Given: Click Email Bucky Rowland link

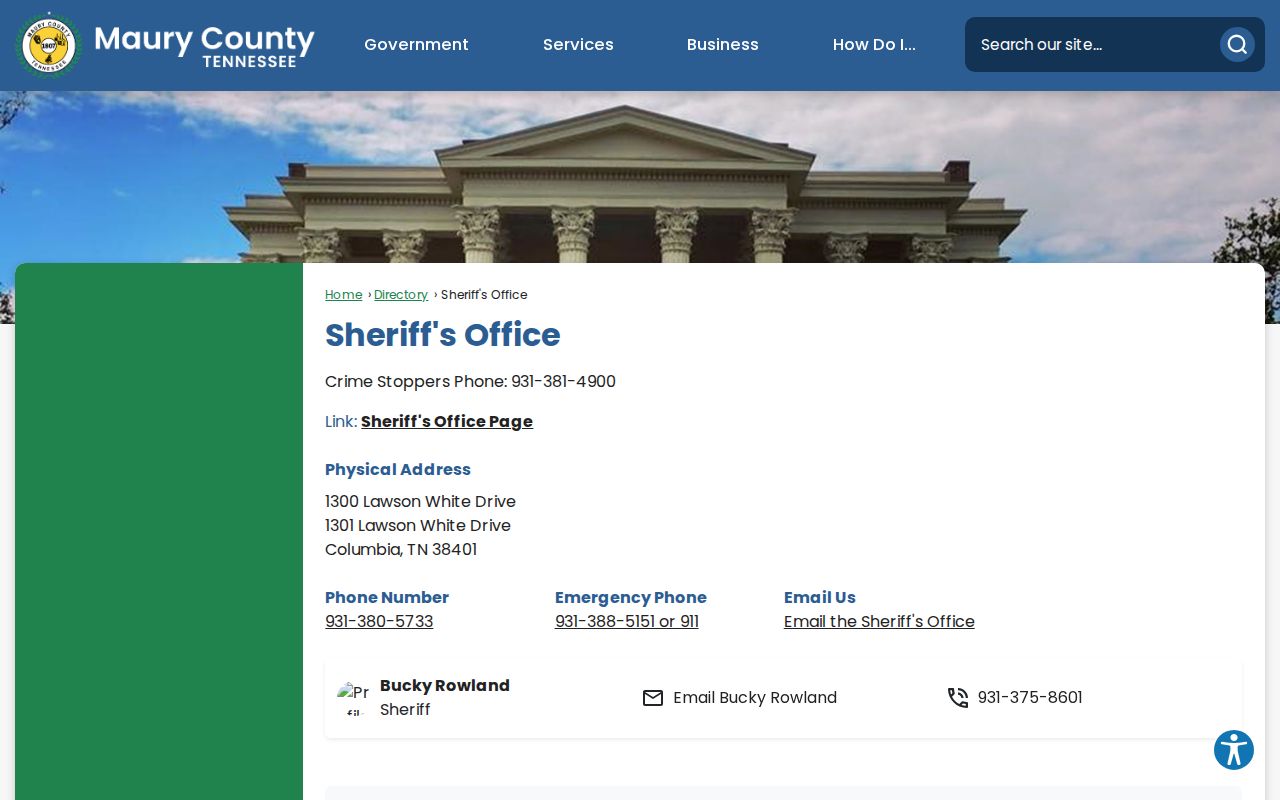Looking at the screenshot, I should (x=755, y=698).
